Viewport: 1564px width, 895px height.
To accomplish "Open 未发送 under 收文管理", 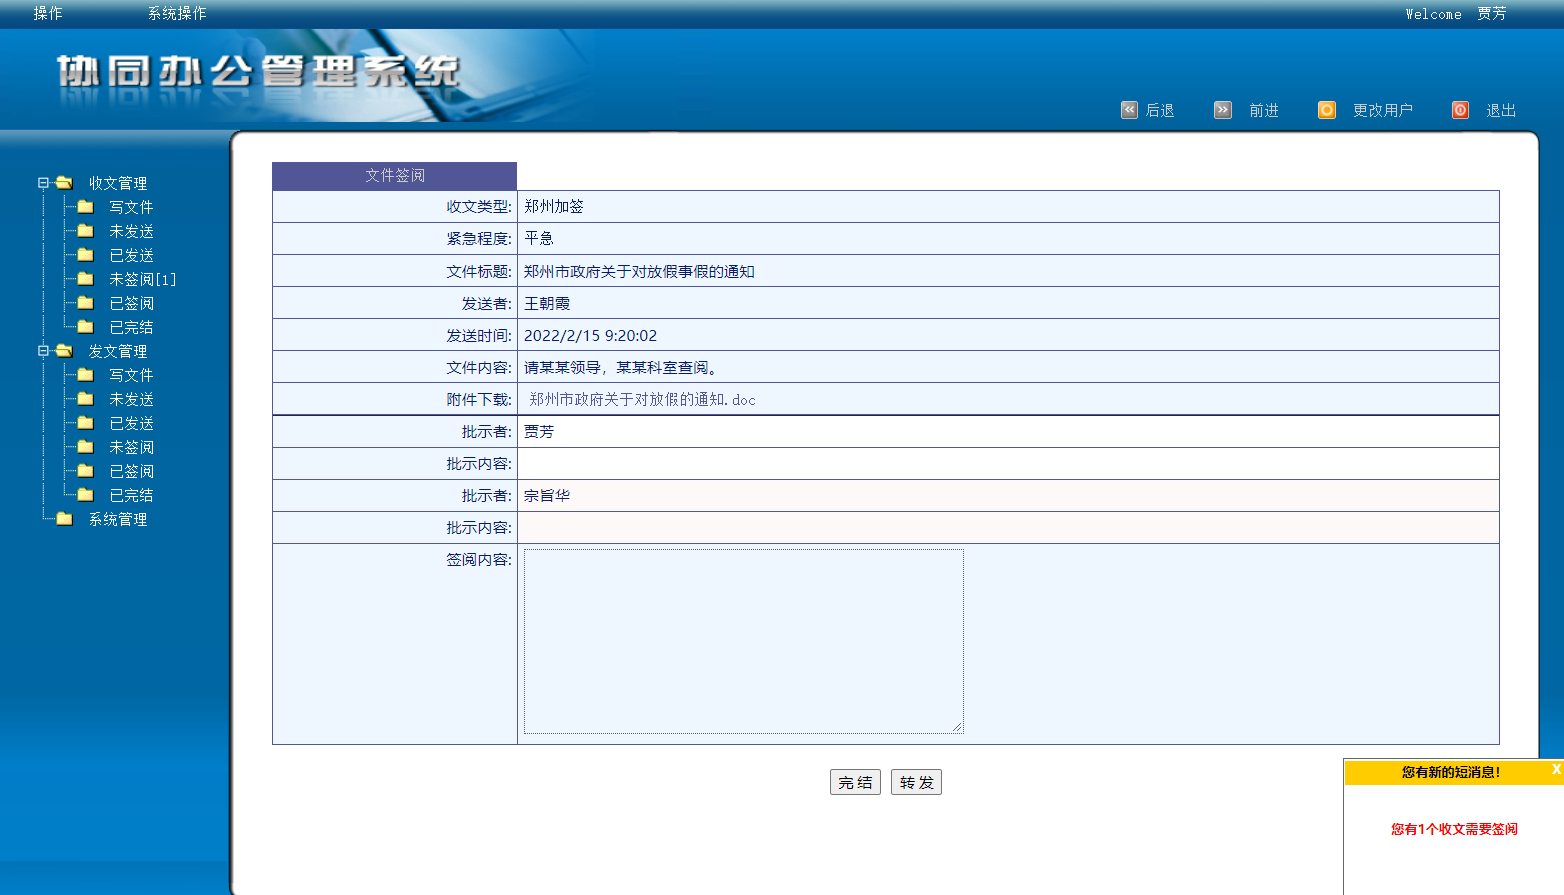I will click(x=131, y=231).
